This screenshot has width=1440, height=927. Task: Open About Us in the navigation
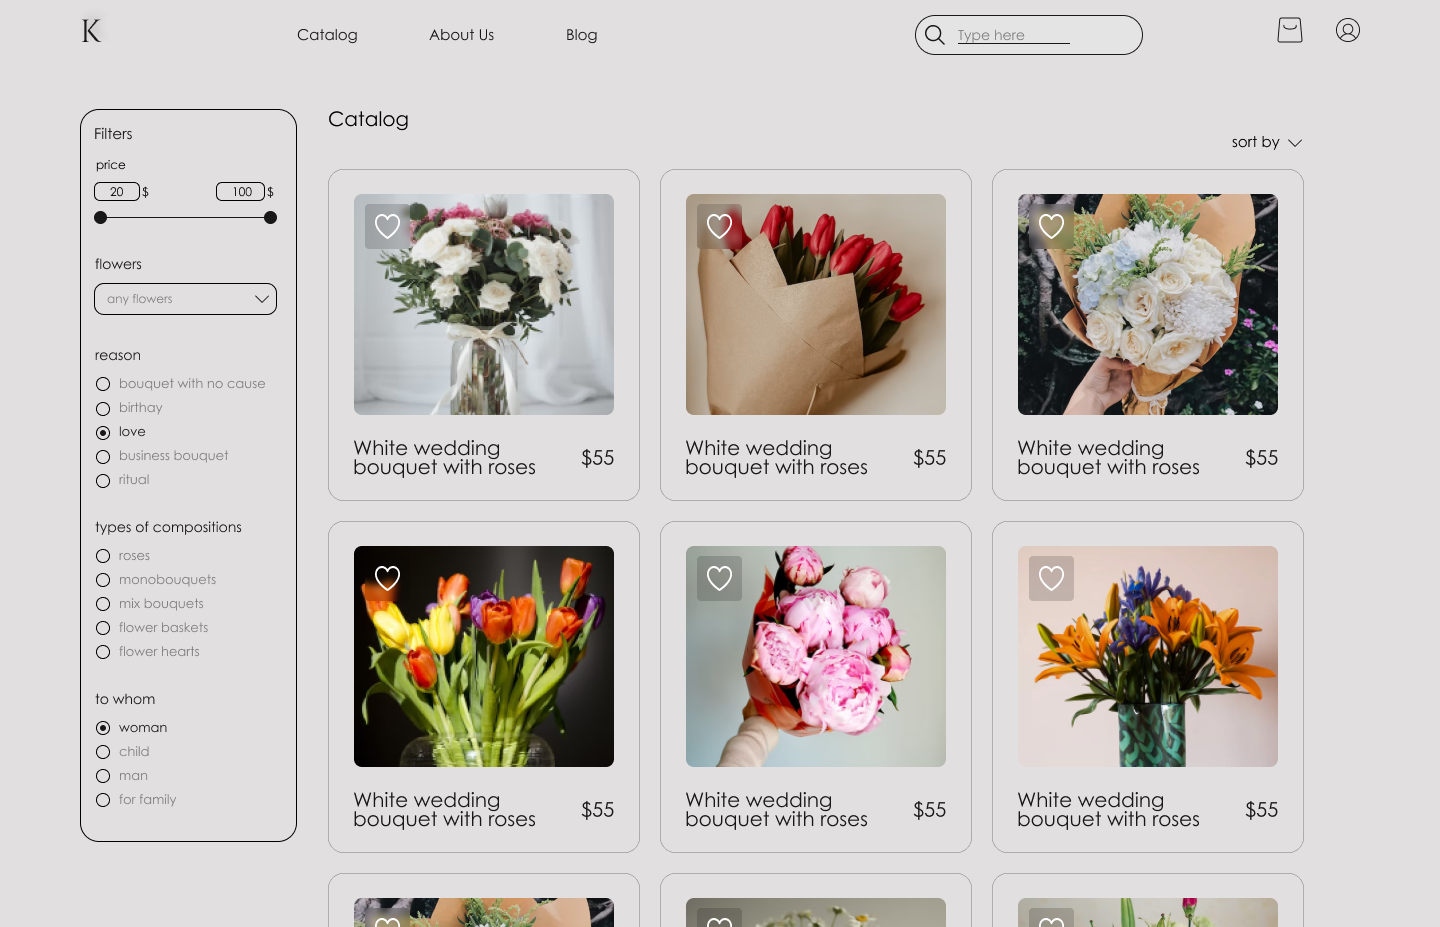(x=462, y=35)
